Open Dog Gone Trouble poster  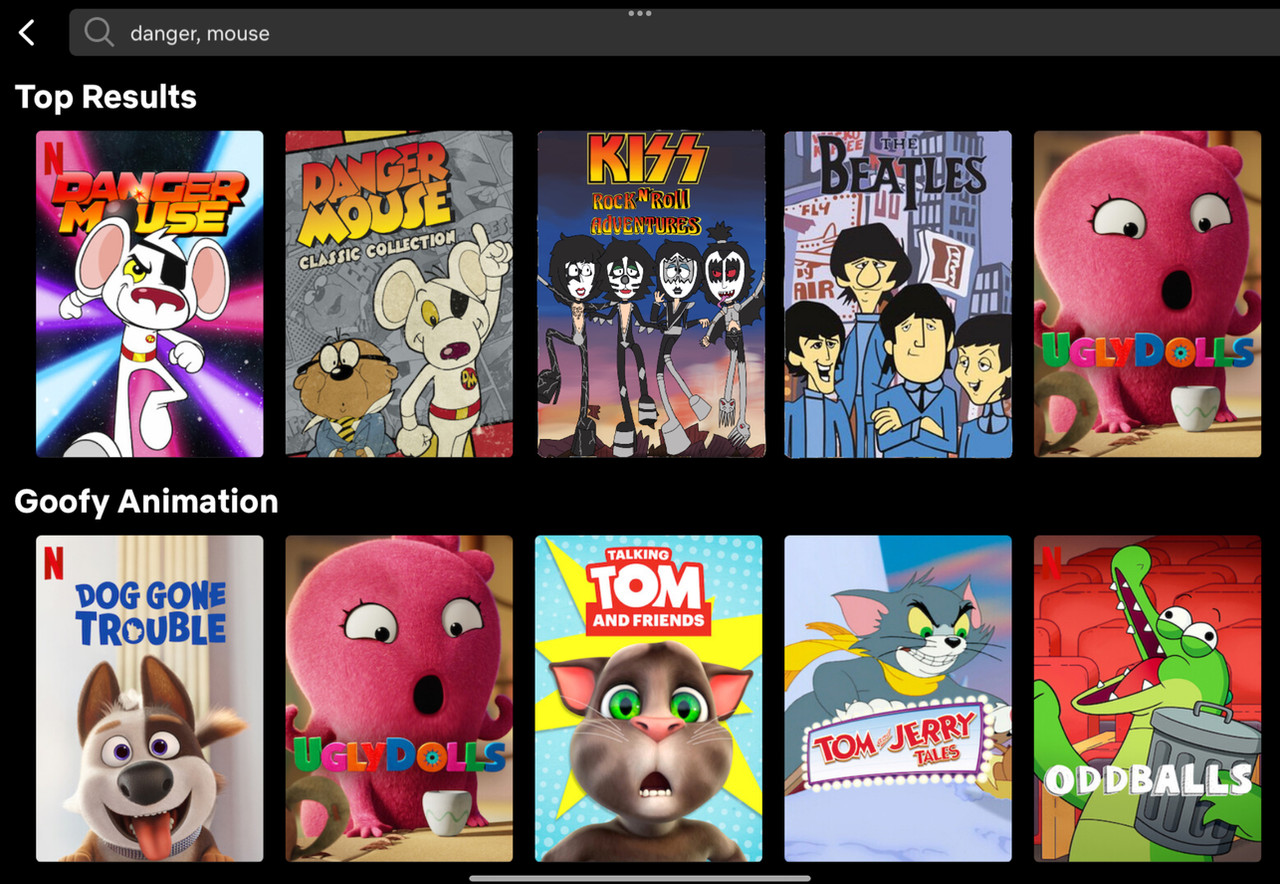[150, 698]
